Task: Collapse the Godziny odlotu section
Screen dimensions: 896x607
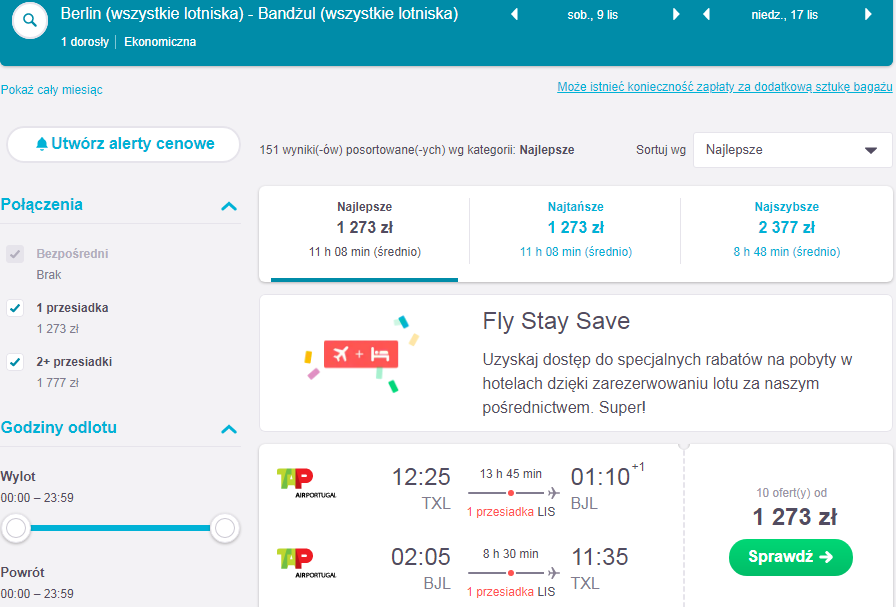Action: (229, 429)
